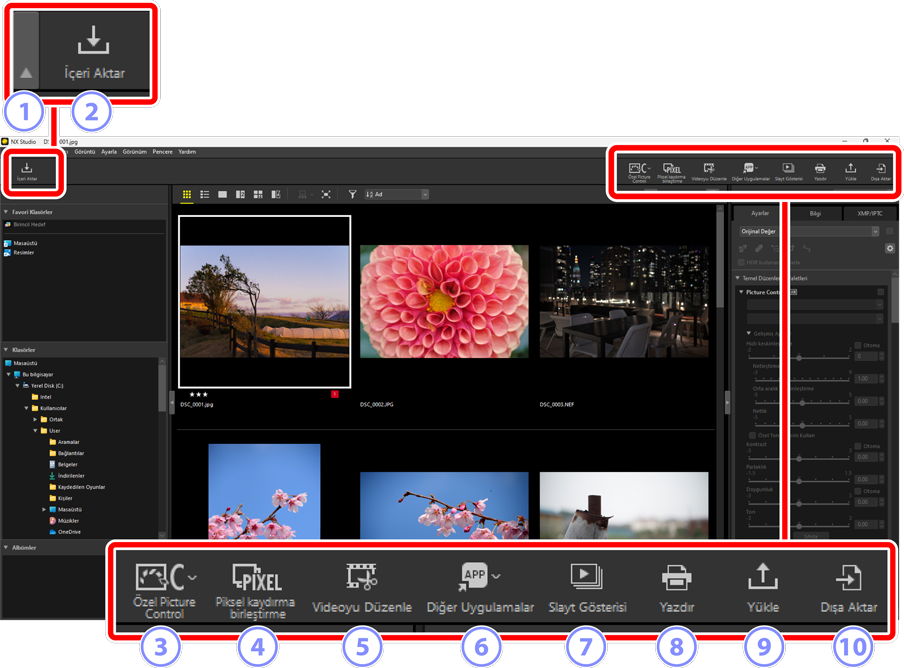Select the thumbnail grid view icon
Image resolution: width=904 pixels, height=668 pixels.
(x=187, y=195)
